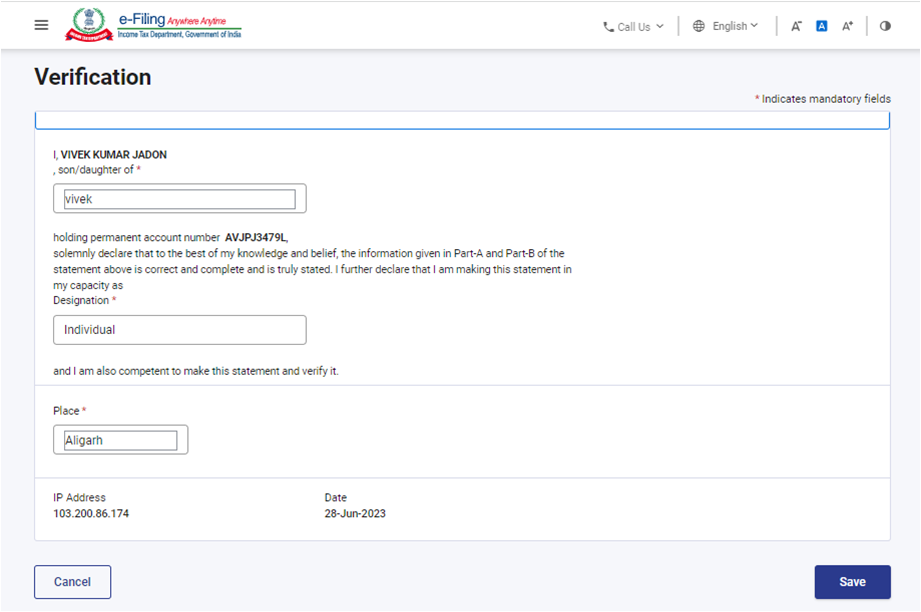Image resolution: width=921 pixels, height=612 pixels.
Task: Toggle high contrast mode
Action: click(x=885, y=26)
